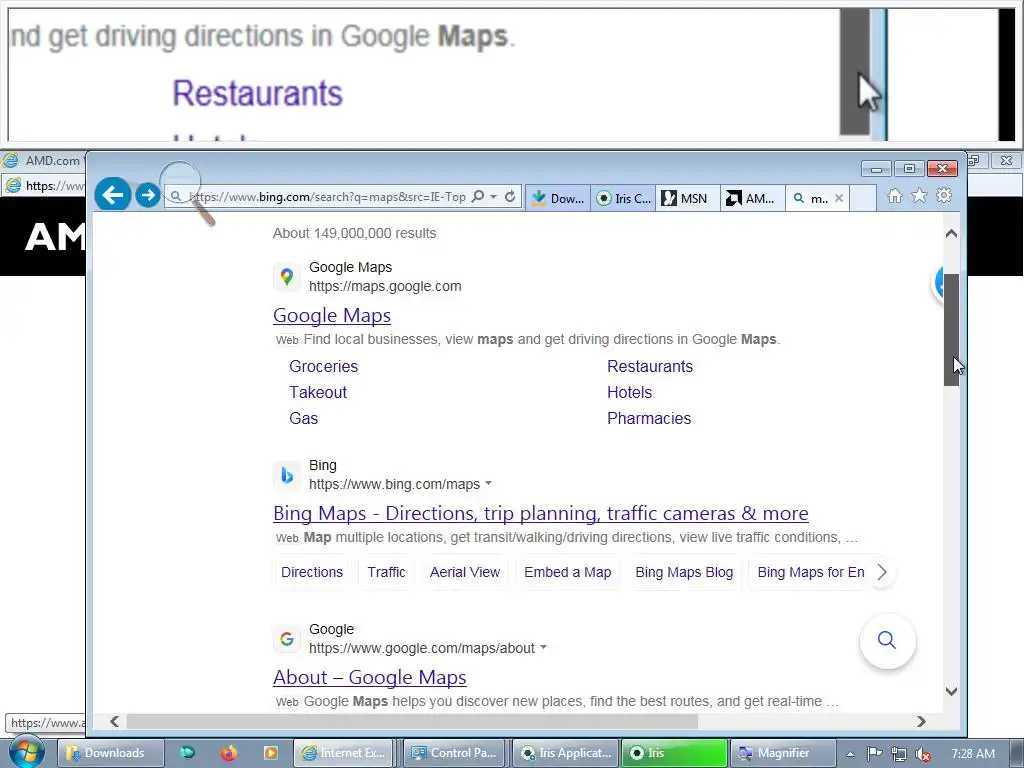Open address bar autocomplete dropdown arrow
Viewport: 1024px width, 768px height.
pos(494,197)
